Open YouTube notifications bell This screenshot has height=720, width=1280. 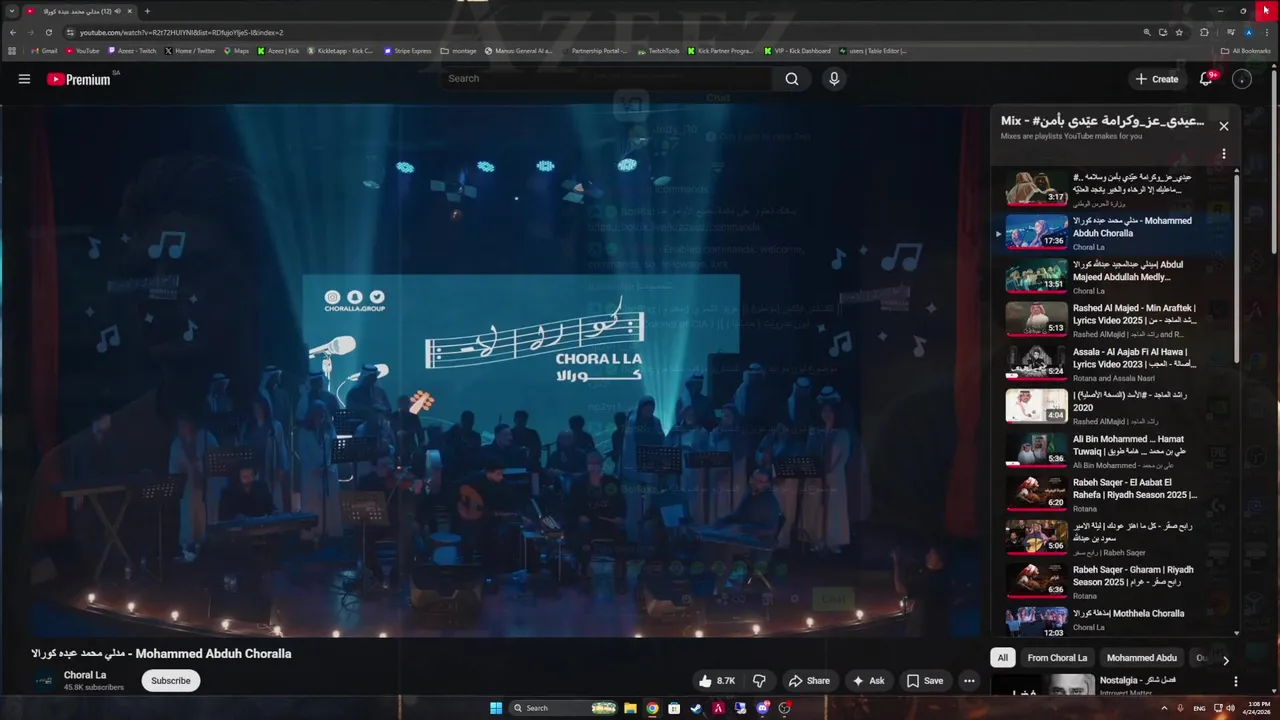tap(1206, 79)
